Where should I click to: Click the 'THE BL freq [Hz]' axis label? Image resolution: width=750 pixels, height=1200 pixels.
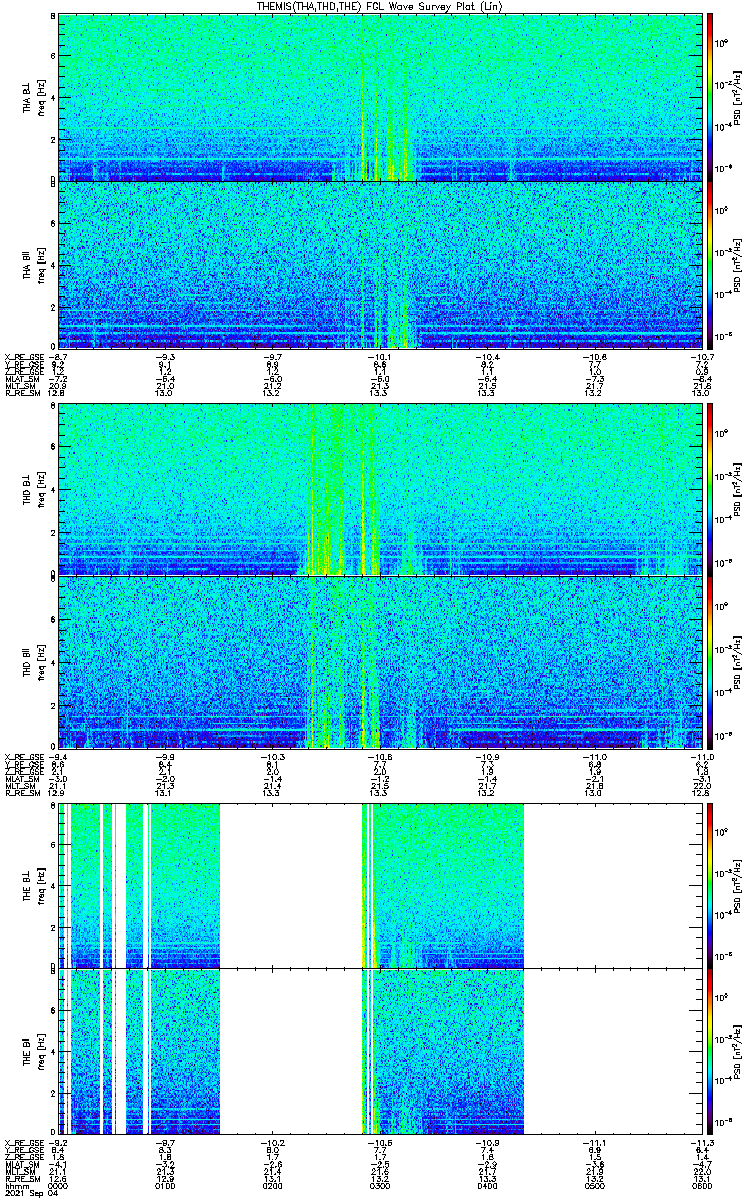(33, 885)
